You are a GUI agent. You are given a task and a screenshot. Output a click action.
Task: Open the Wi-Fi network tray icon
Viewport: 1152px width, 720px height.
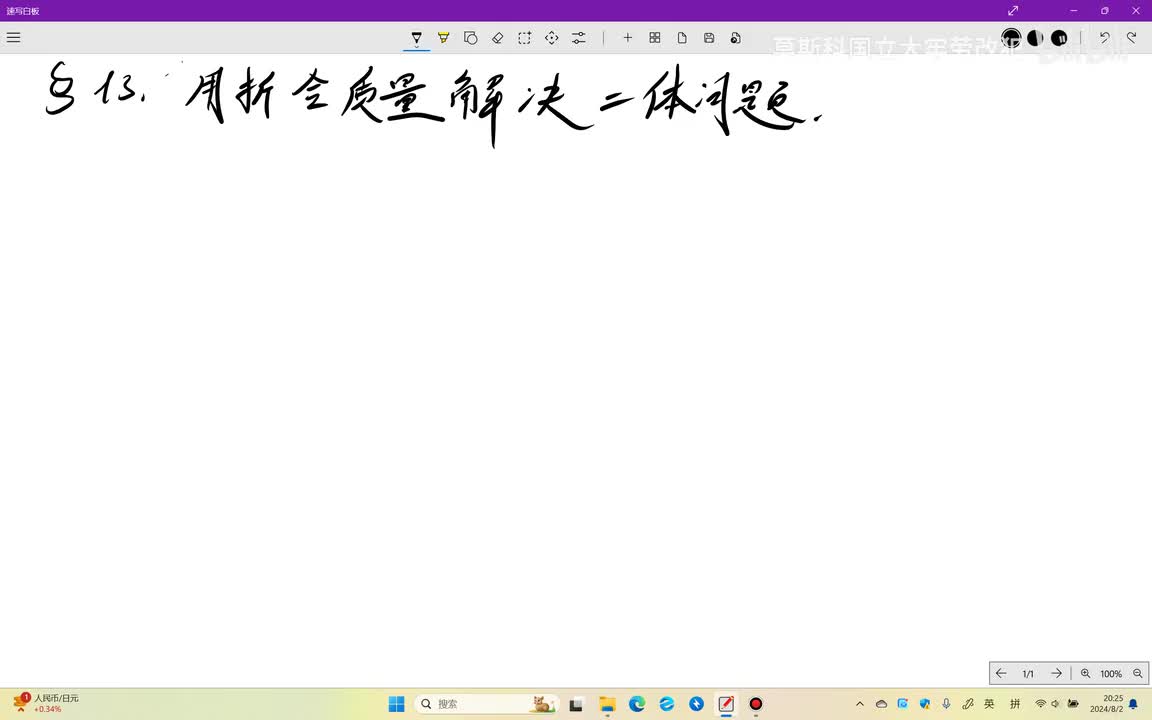coord(1040,704)
